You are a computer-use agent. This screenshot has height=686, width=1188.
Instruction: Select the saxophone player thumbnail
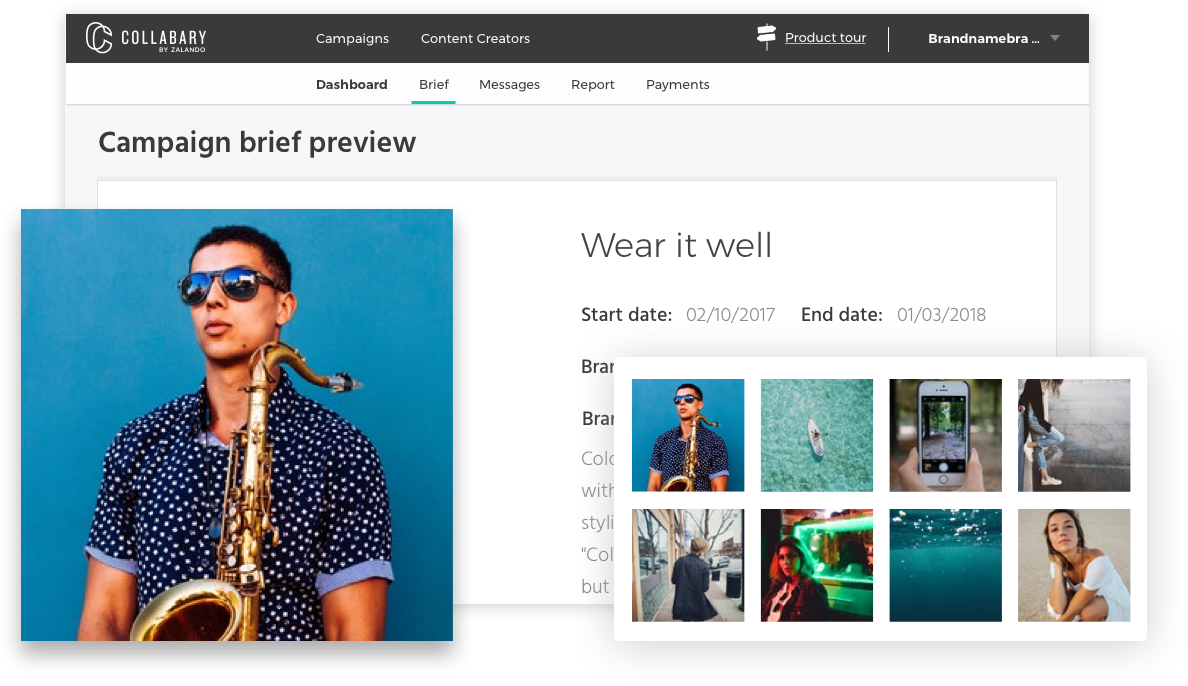tap(688, 435)
